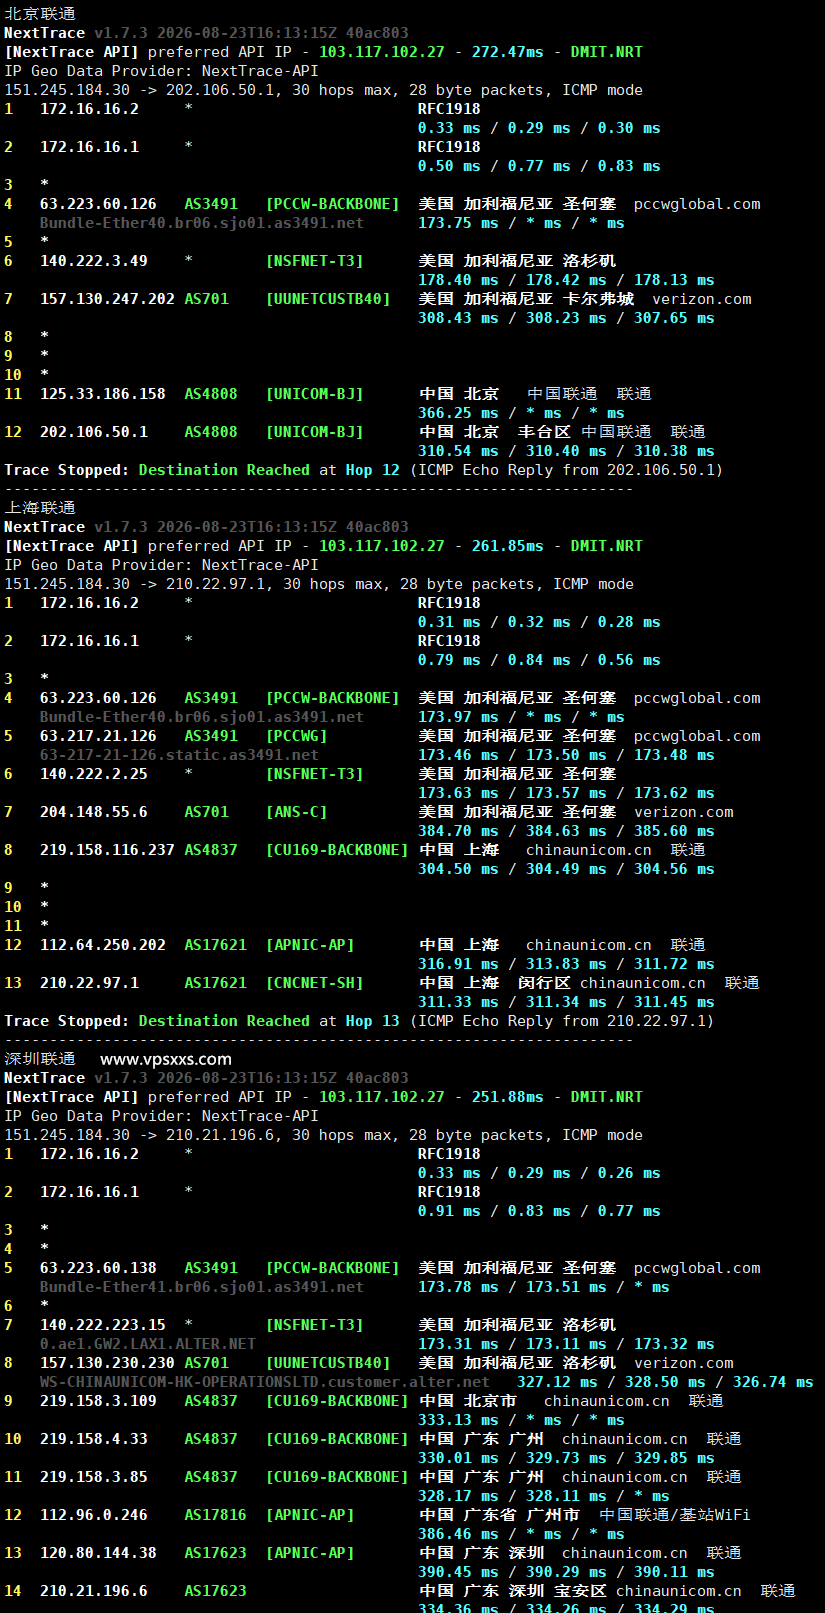Select the 272.47ms API latency value
Screen dimensions: 825x1613
click(x=507, y=52)
